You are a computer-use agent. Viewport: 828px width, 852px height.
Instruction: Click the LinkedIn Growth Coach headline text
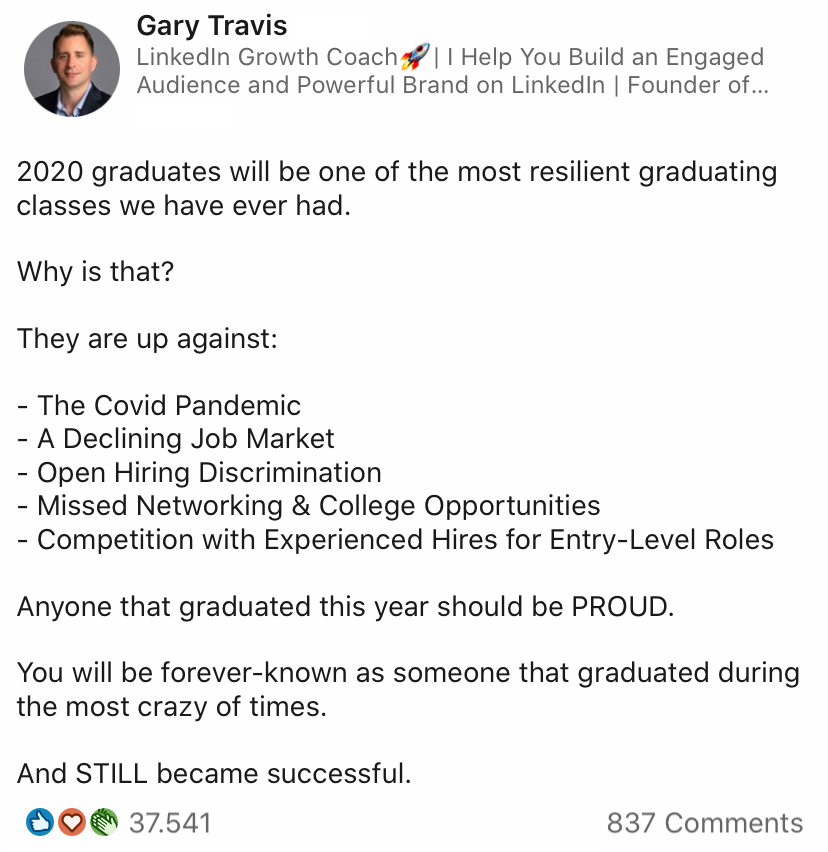point(267,57)
